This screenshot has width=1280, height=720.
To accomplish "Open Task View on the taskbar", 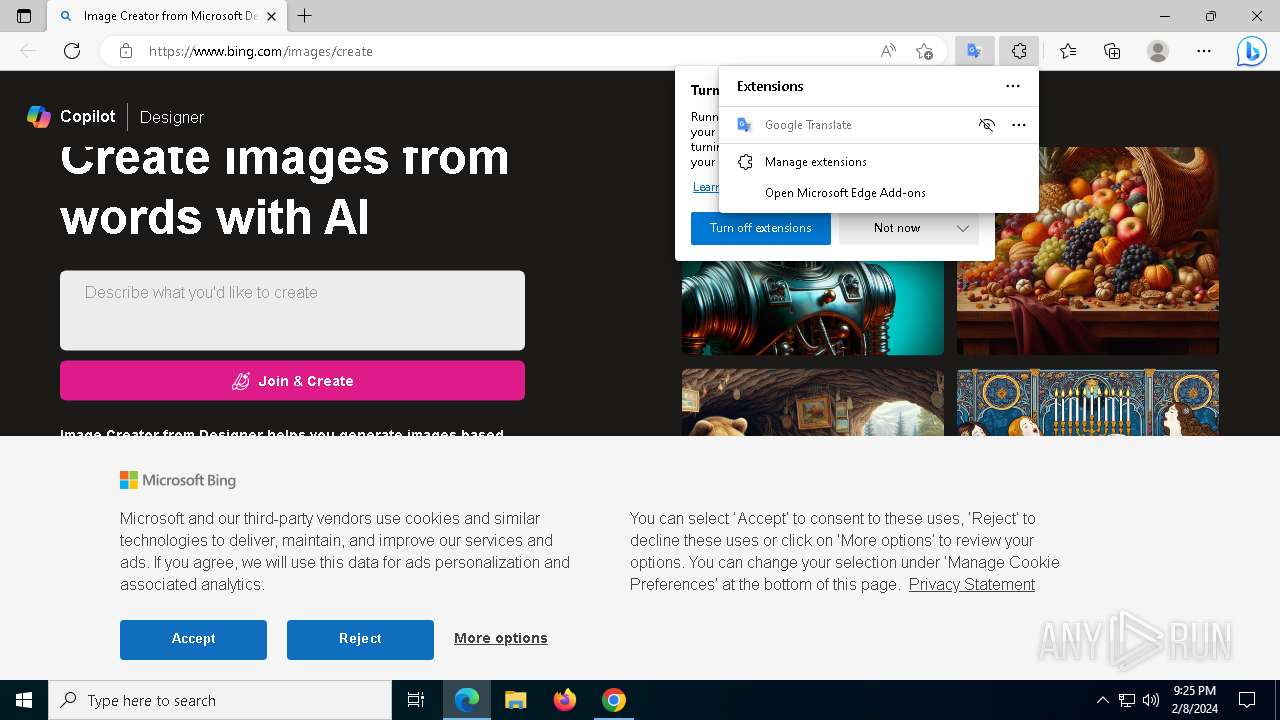I will (x=416, y=700).
